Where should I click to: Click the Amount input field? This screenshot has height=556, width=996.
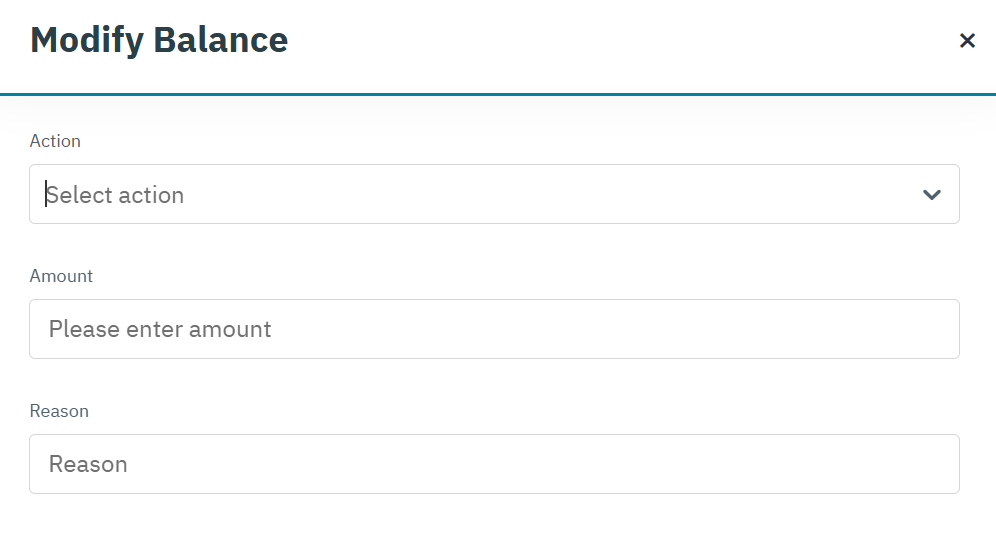click(x=494, y=329)
